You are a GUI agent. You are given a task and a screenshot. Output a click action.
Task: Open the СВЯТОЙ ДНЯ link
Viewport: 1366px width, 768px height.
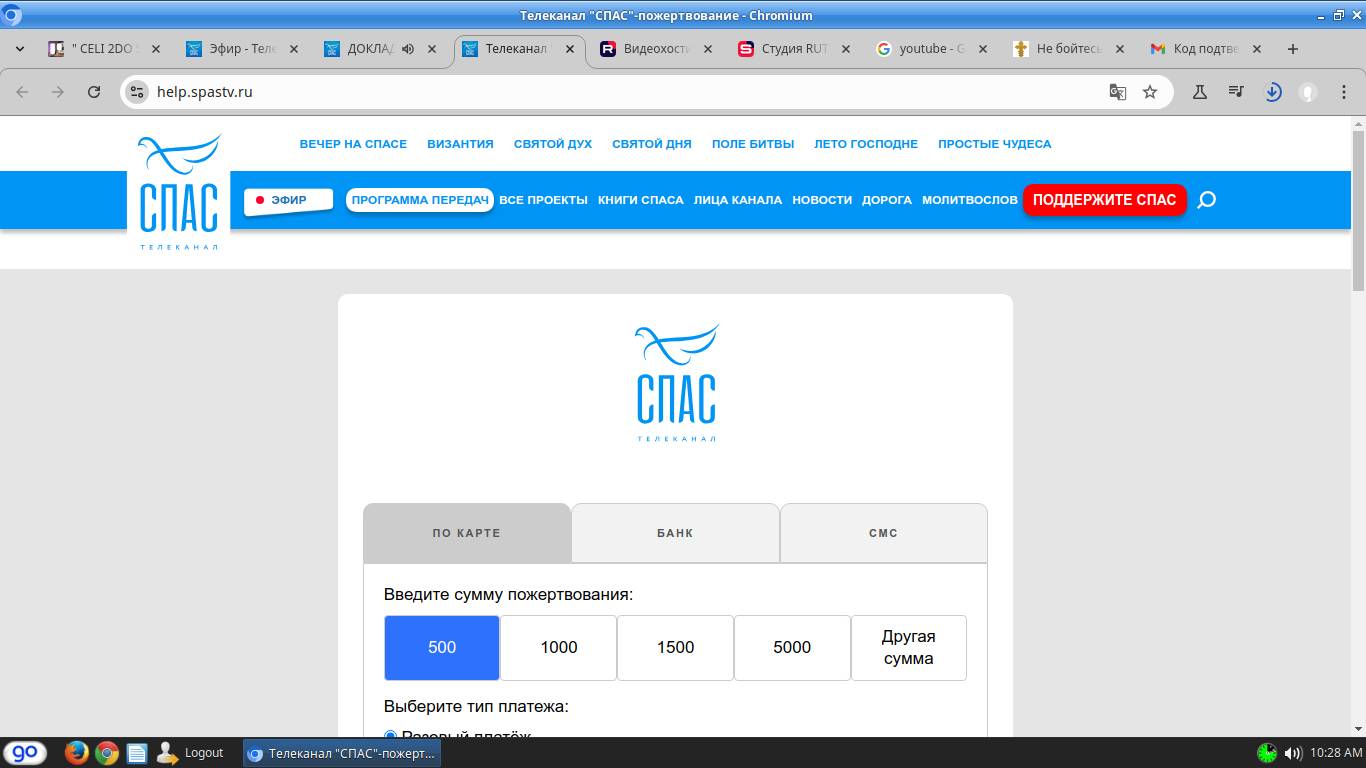652,144
